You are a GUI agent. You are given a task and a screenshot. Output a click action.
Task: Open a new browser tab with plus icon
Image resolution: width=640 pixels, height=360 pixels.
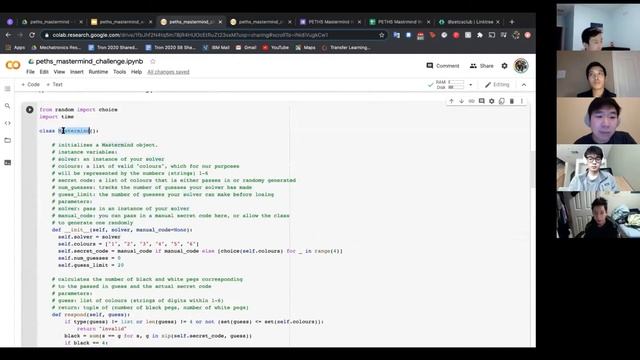(512, 22)
